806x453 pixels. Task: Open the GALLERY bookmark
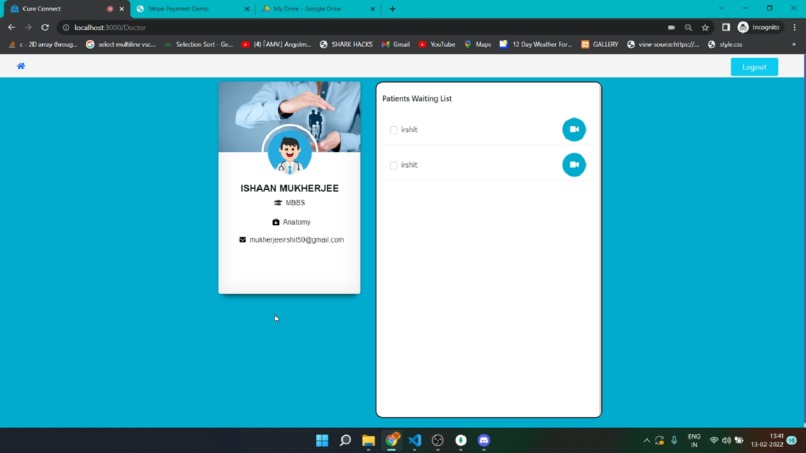click(599, 45)
